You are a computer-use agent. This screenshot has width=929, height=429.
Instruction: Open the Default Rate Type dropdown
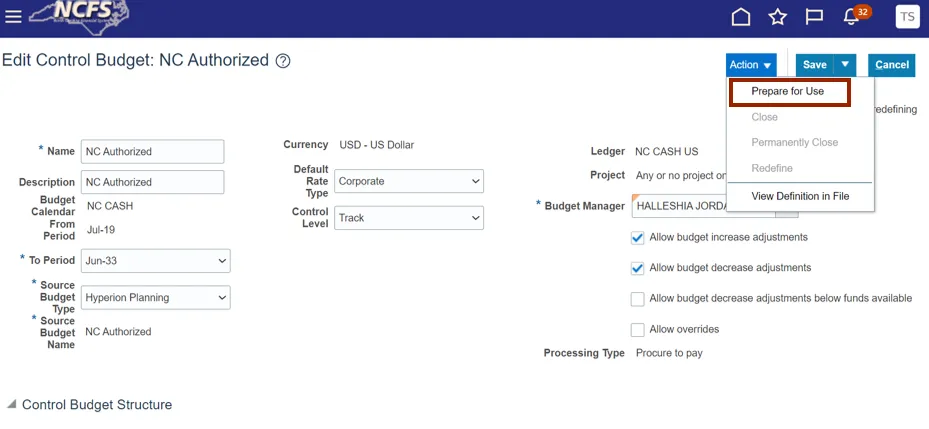point(410,182)
